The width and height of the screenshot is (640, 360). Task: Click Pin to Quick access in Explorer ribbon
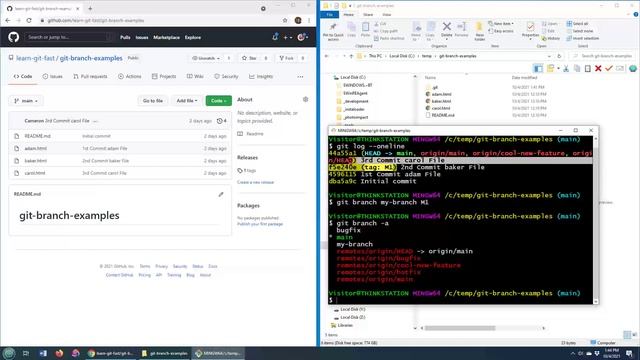tap(333, 31)
